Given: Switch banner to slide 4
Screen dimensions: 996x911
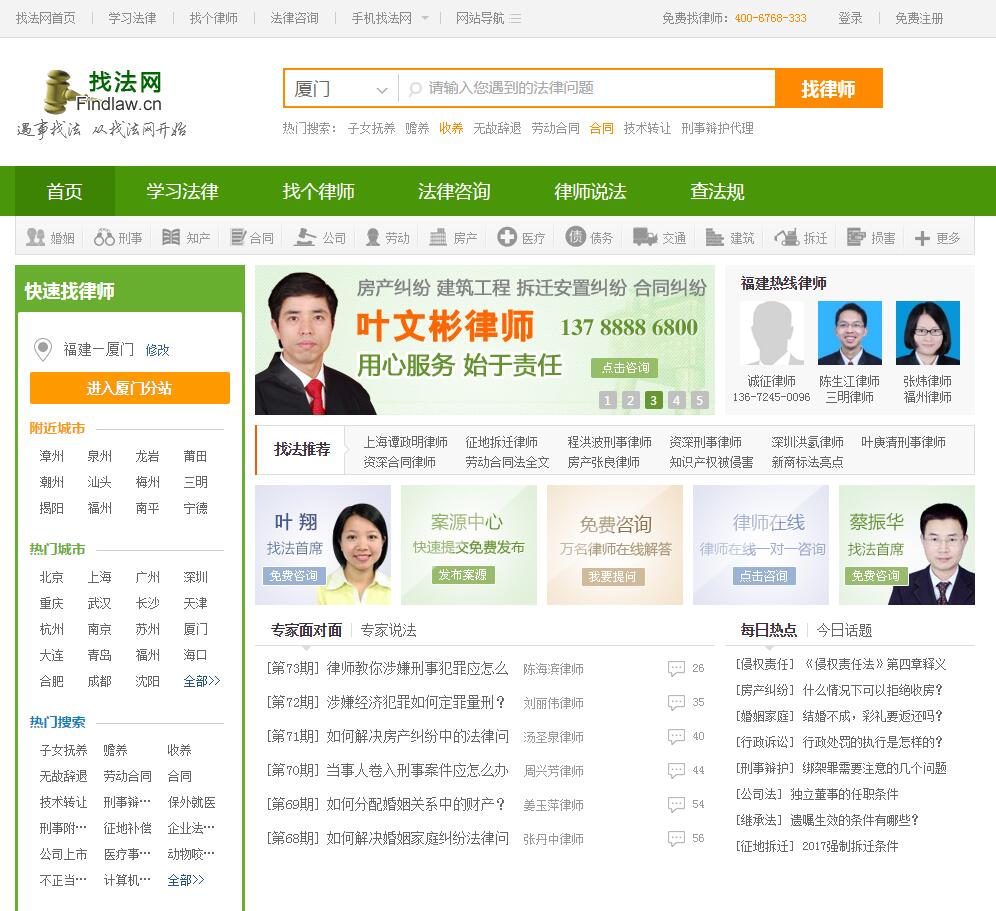Looking at the screenshot, I should coord(676,400).
